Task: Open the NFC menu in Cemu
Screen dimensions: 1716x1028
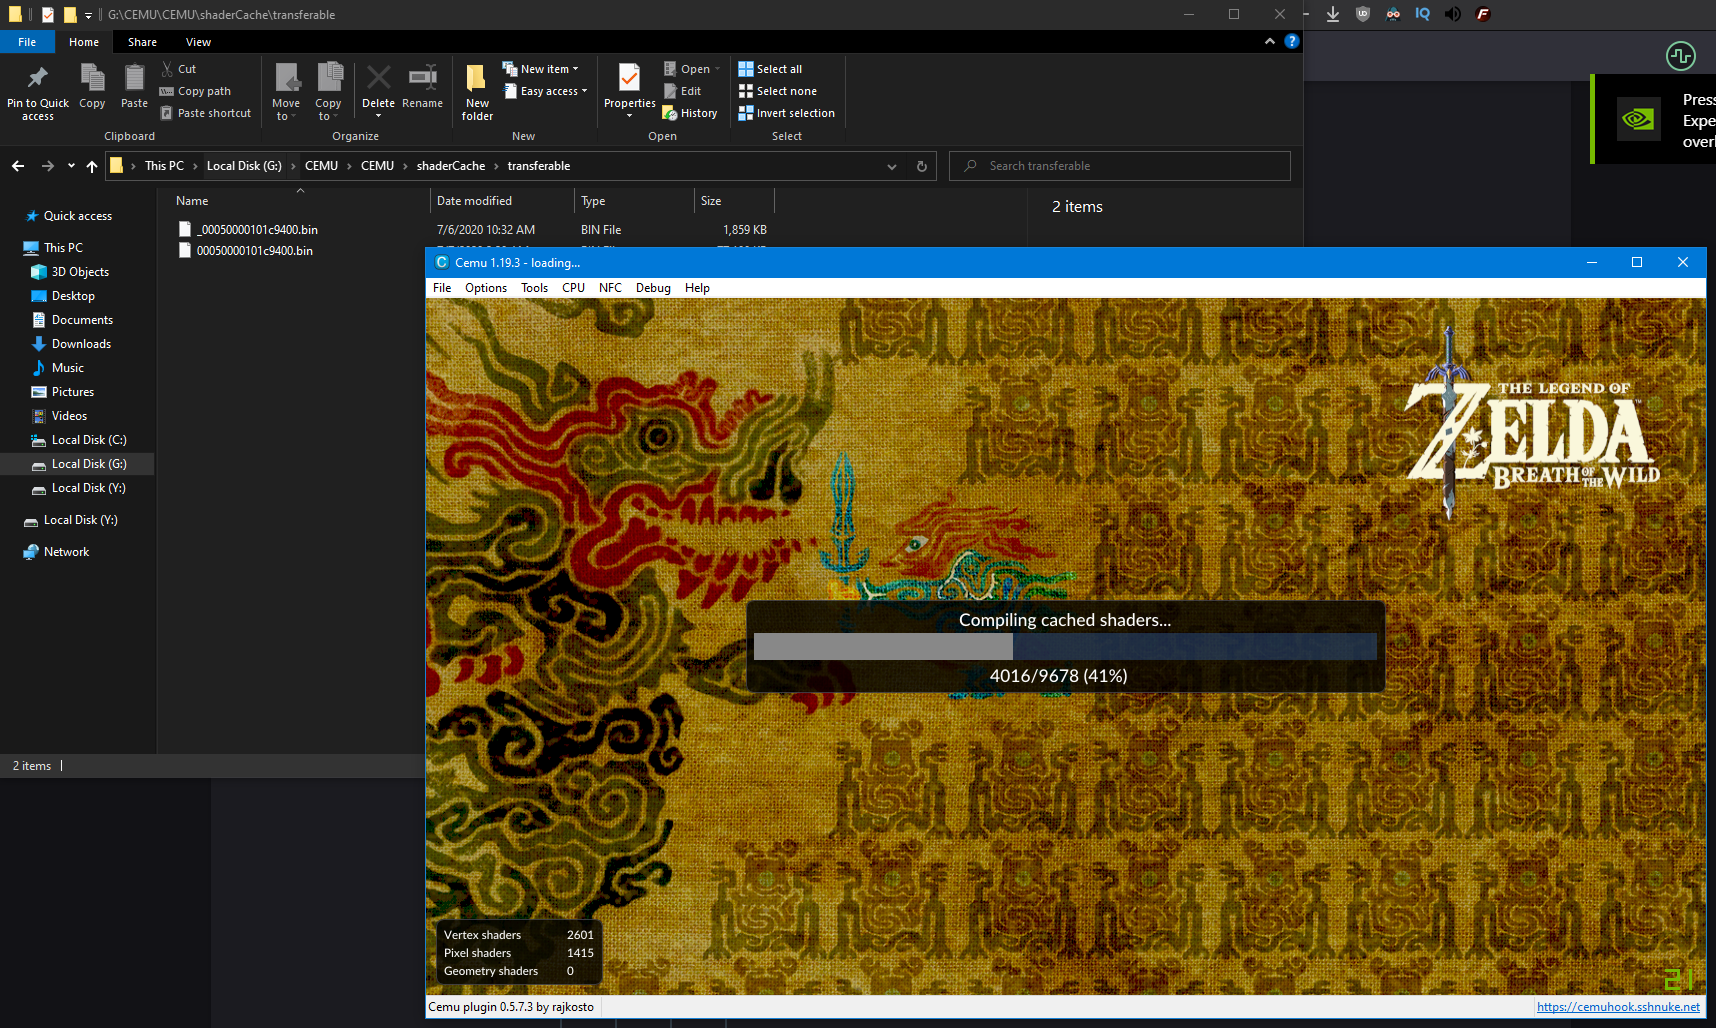Action: (610, 288)
